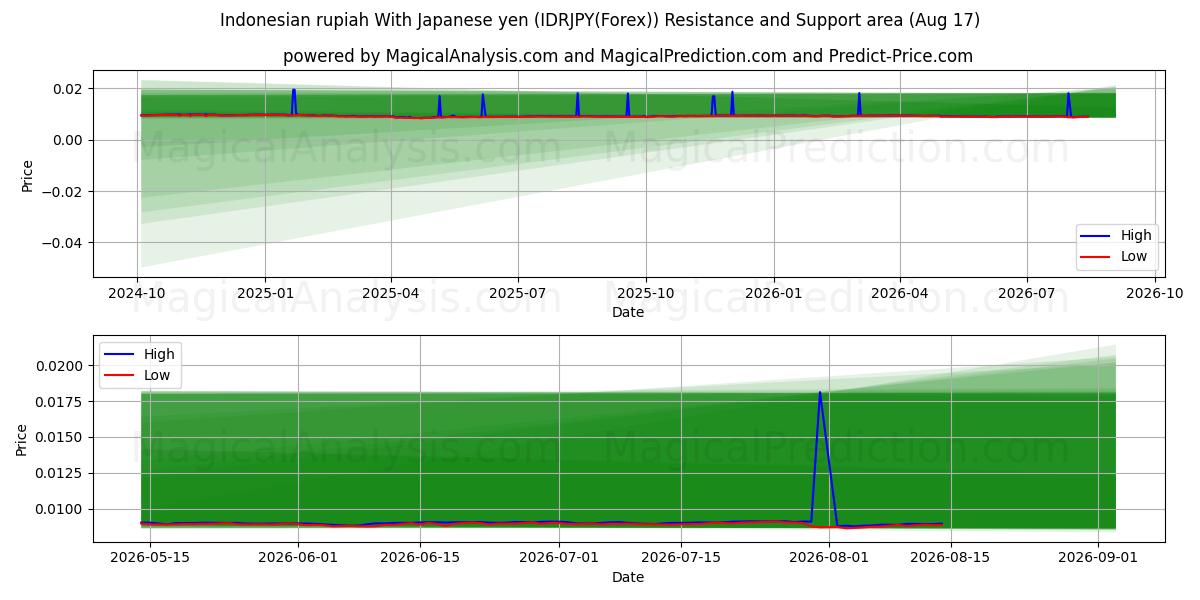Click the 'powered by MagicalAnalysis.com' subtitle line
The image size is (1200, 600).
pos(628,56)
